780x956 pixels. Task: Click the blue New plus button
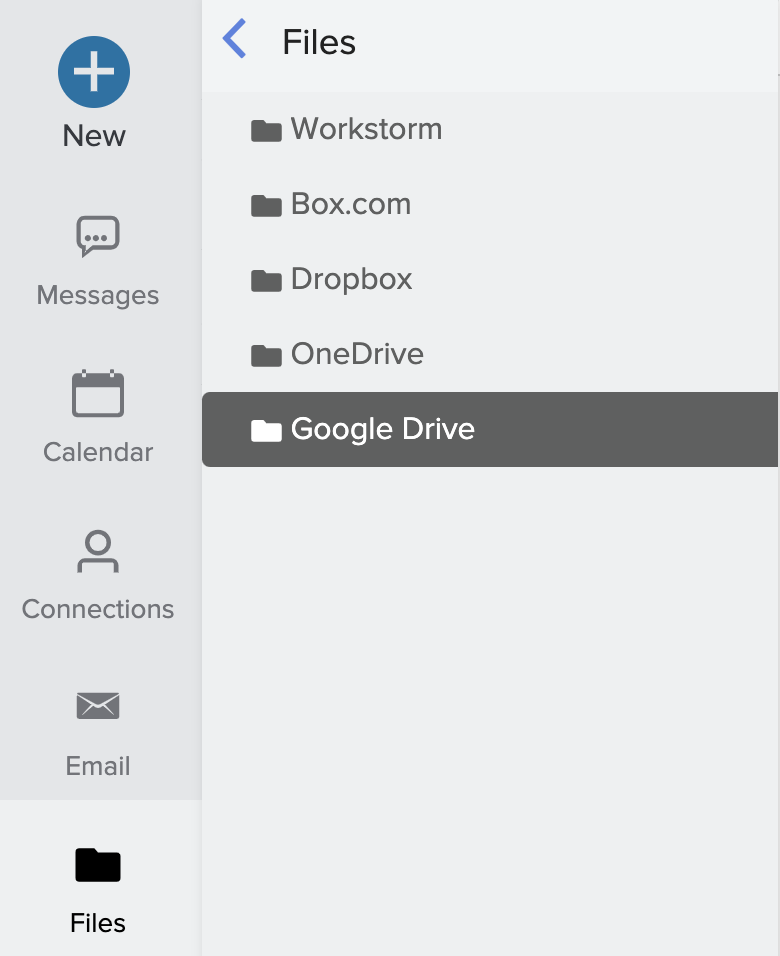click(x=94, y=72)
